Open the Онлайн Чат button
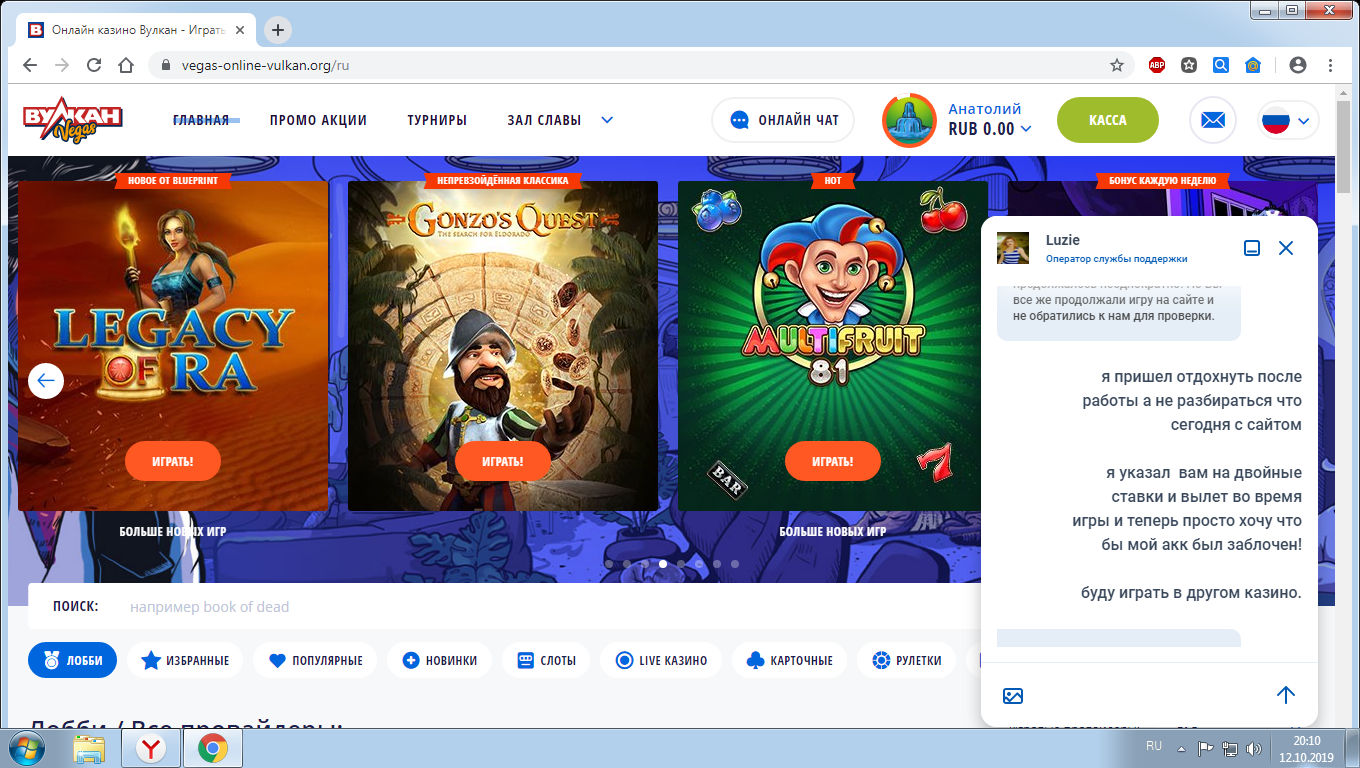This screenshot has width=1360, height=768. [783, 120]
